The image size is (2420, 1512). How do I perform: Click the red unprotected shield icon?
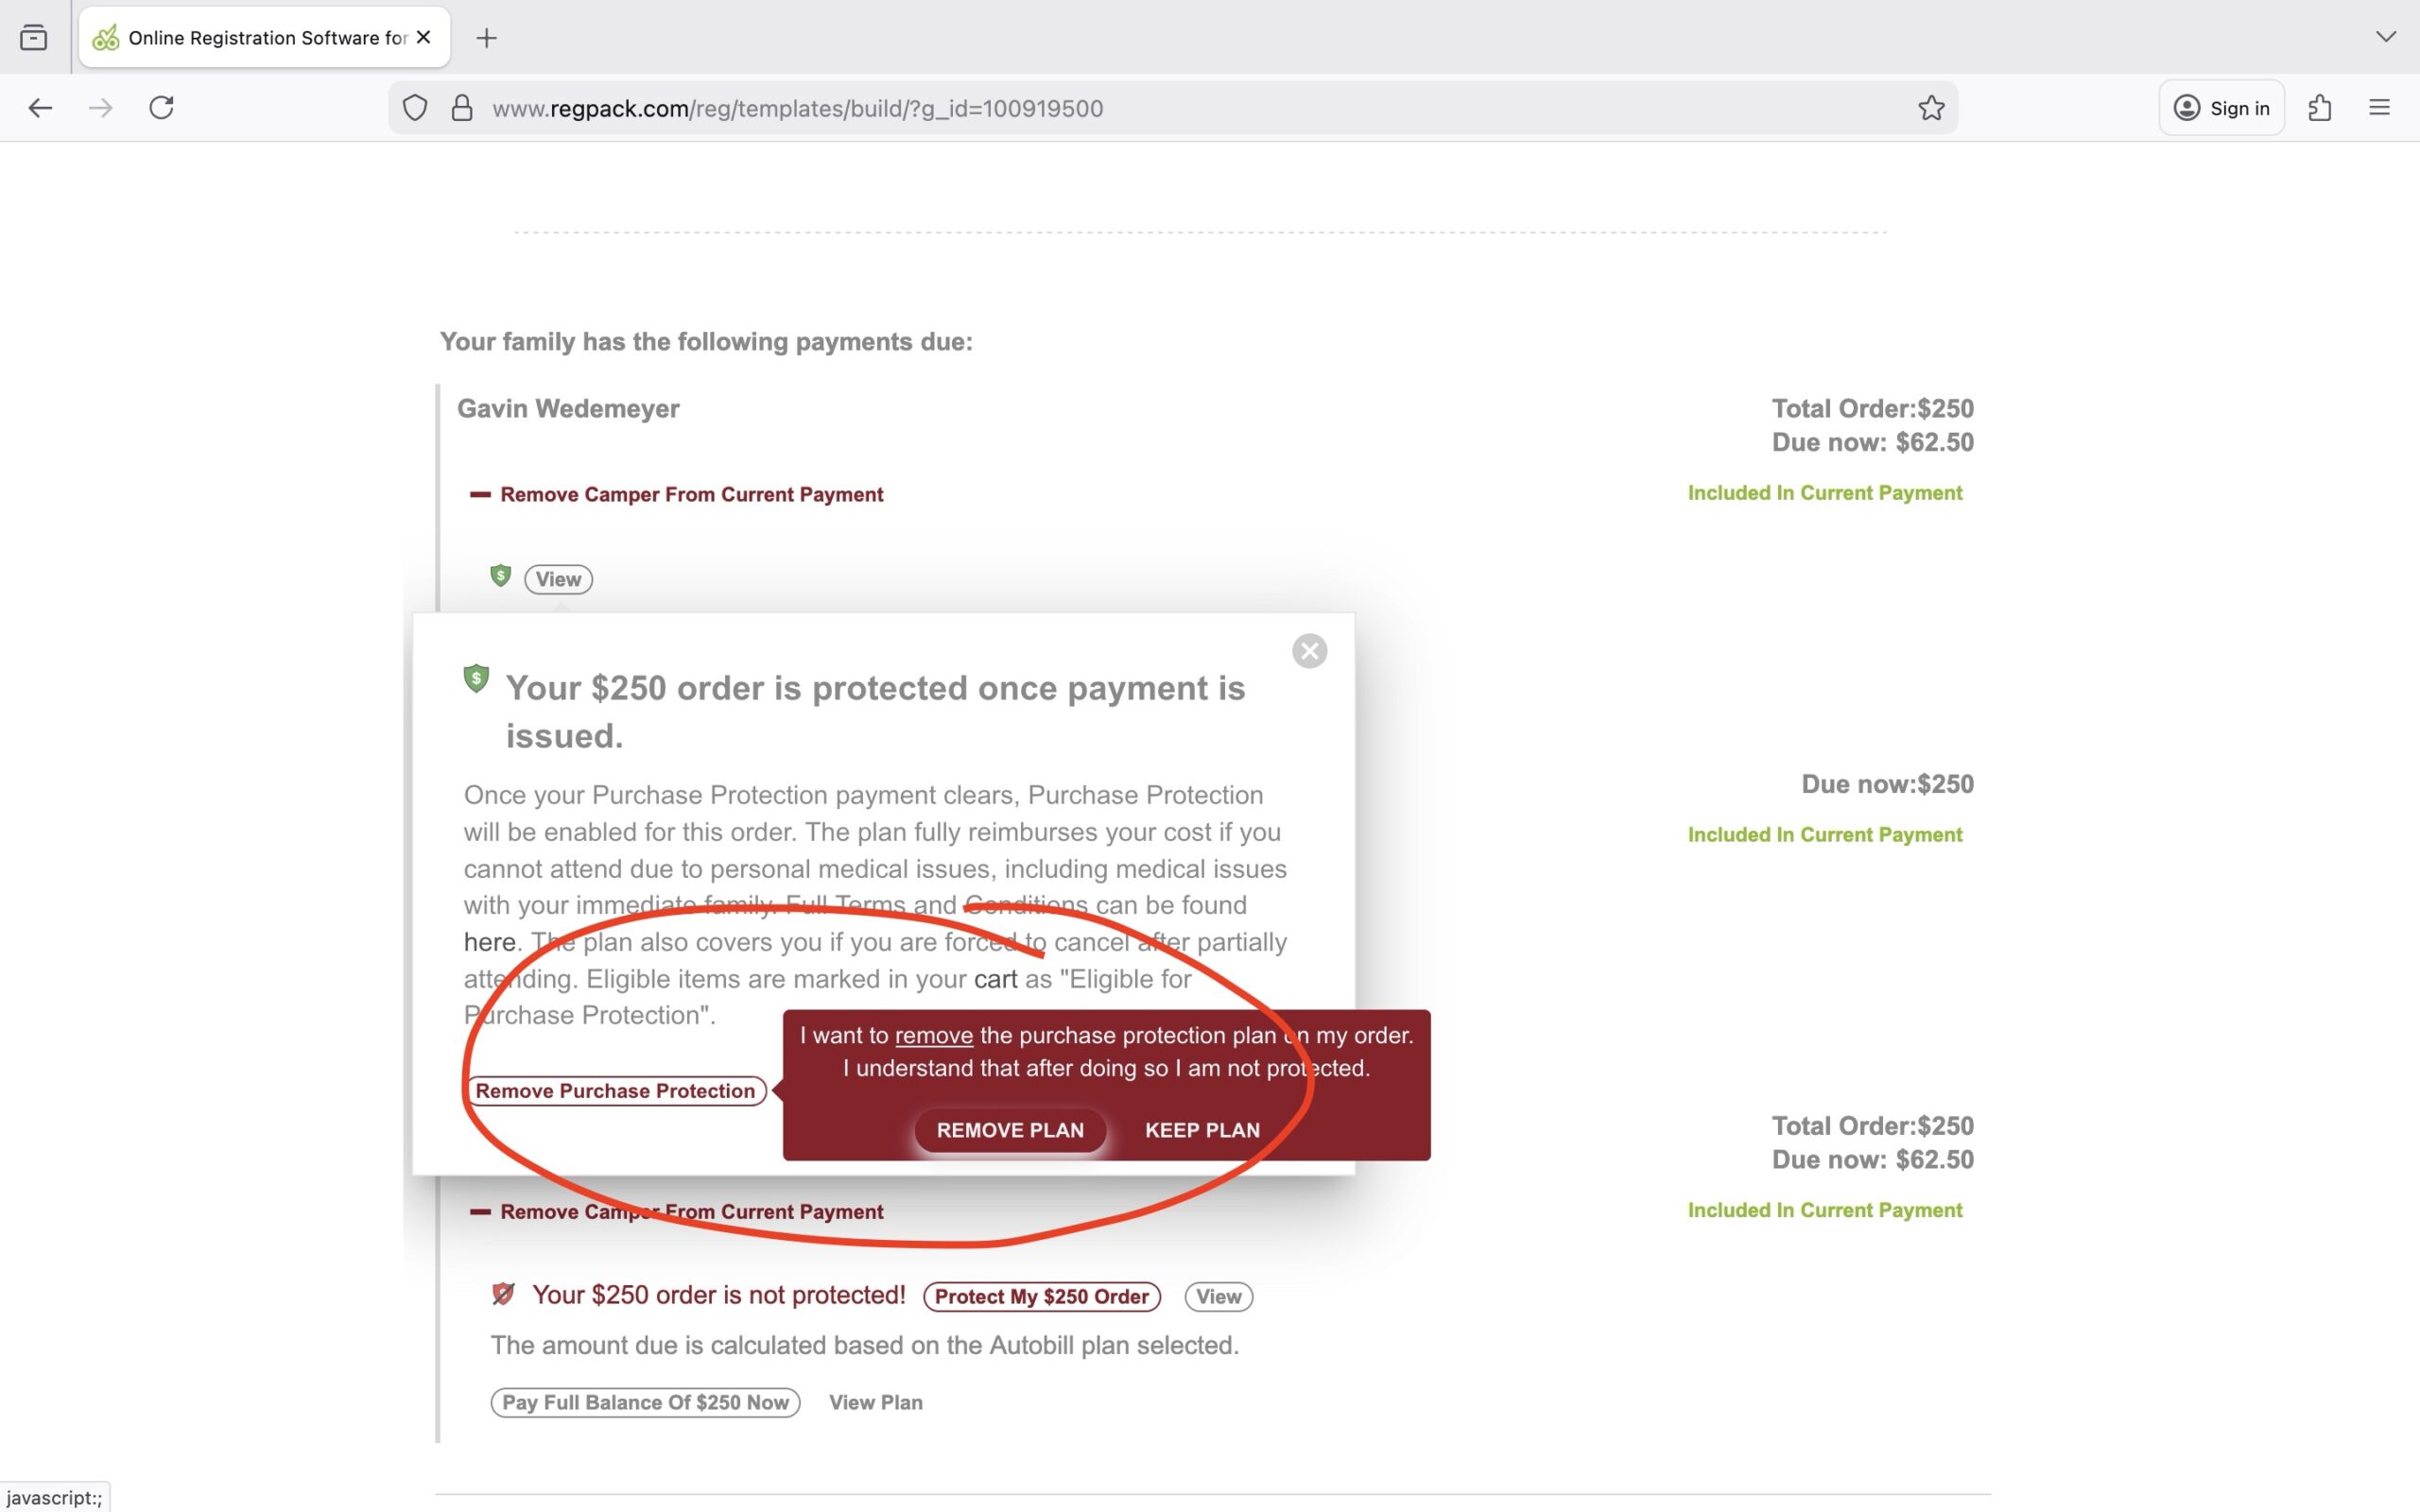503,1294
